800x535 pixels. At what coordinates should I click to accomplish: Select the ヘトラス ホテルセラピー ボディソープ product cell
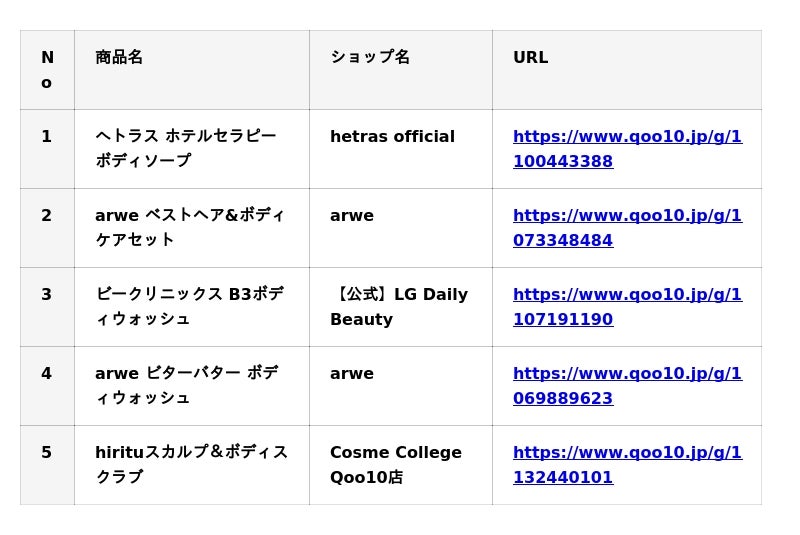pos(186,148)
